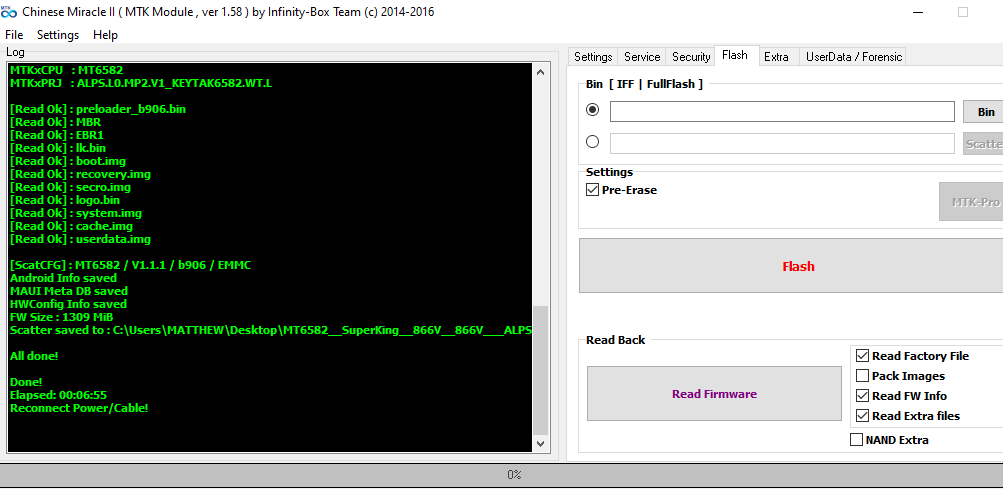The width and height of the screenshot is (1003, 489).
Task: Click the 'Android Info saved' log line
Action: point(63,278)
